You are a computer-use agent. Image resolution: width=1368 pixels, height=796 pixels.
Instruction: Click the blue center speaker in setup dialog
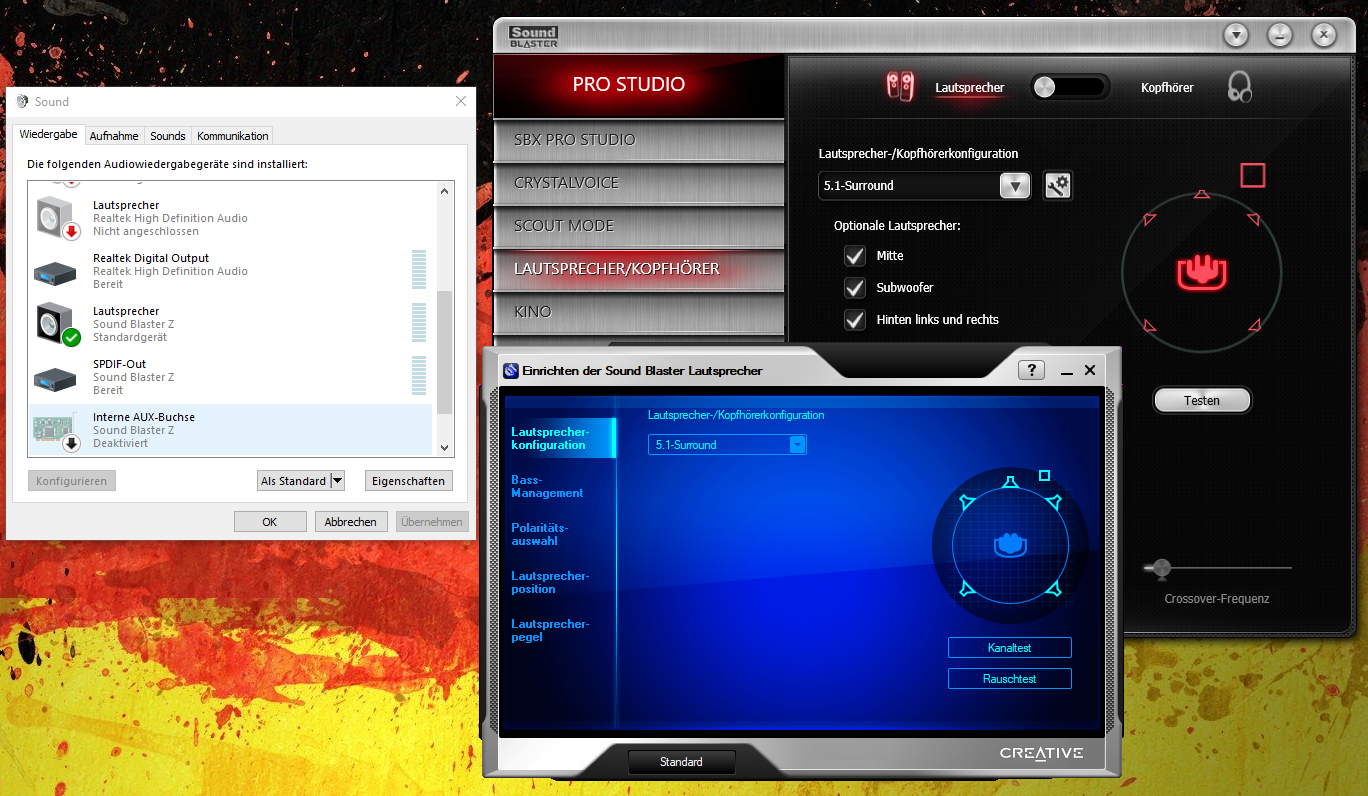pos(1010,484)
